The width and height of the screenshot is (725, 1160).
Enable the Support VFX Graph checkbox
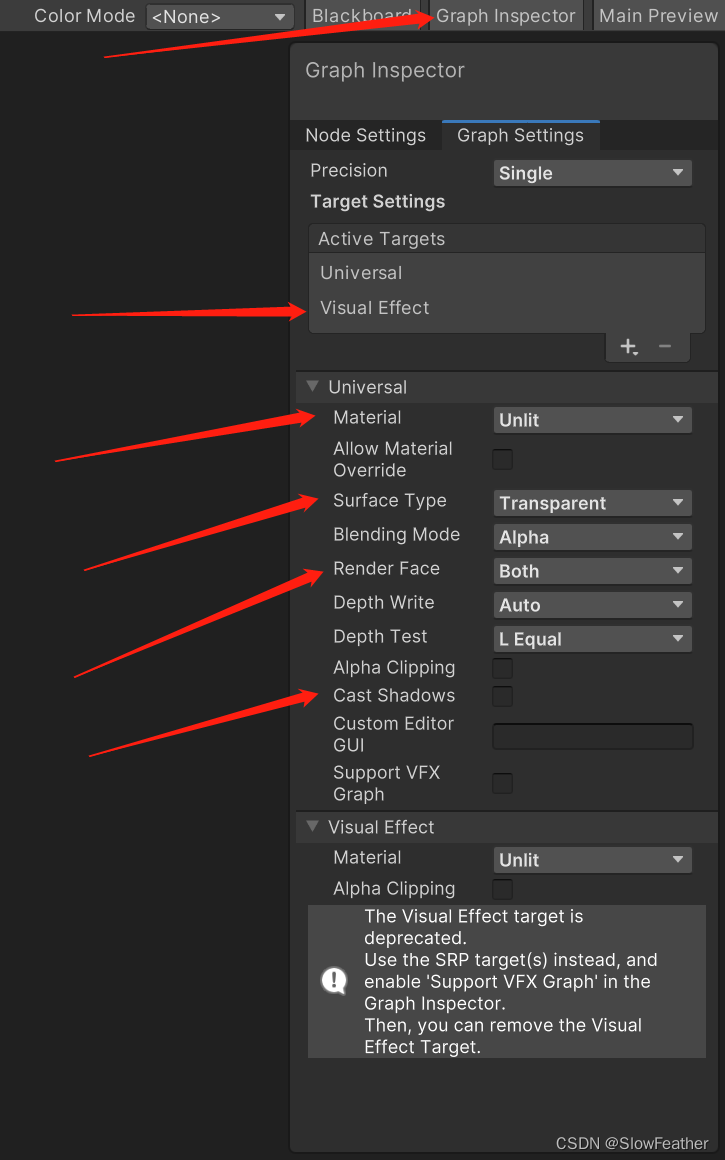pos(501,783)
